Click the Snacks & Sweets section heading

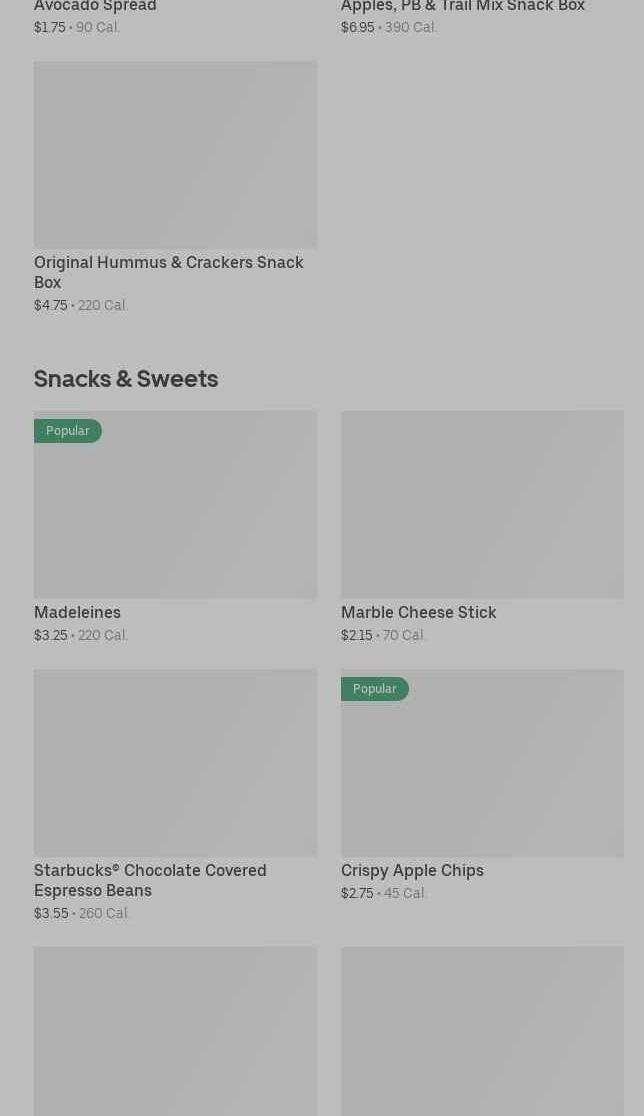[x=126, y=378]
